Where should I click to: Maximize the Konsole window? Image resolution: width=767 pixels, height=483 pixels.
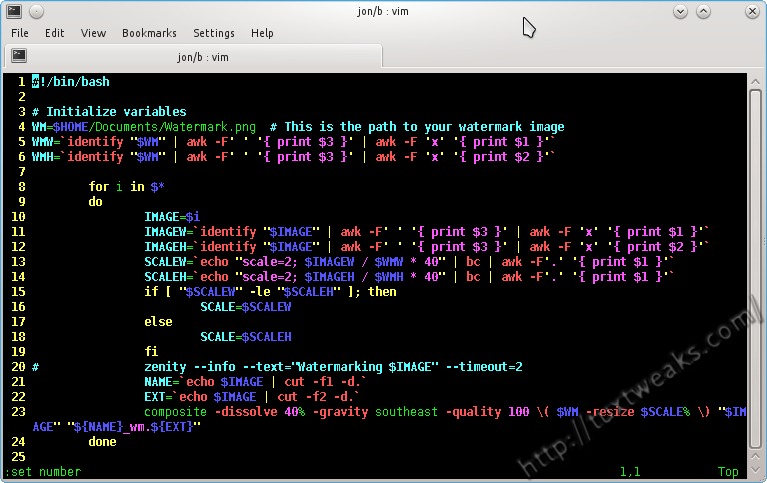[703, 11]
